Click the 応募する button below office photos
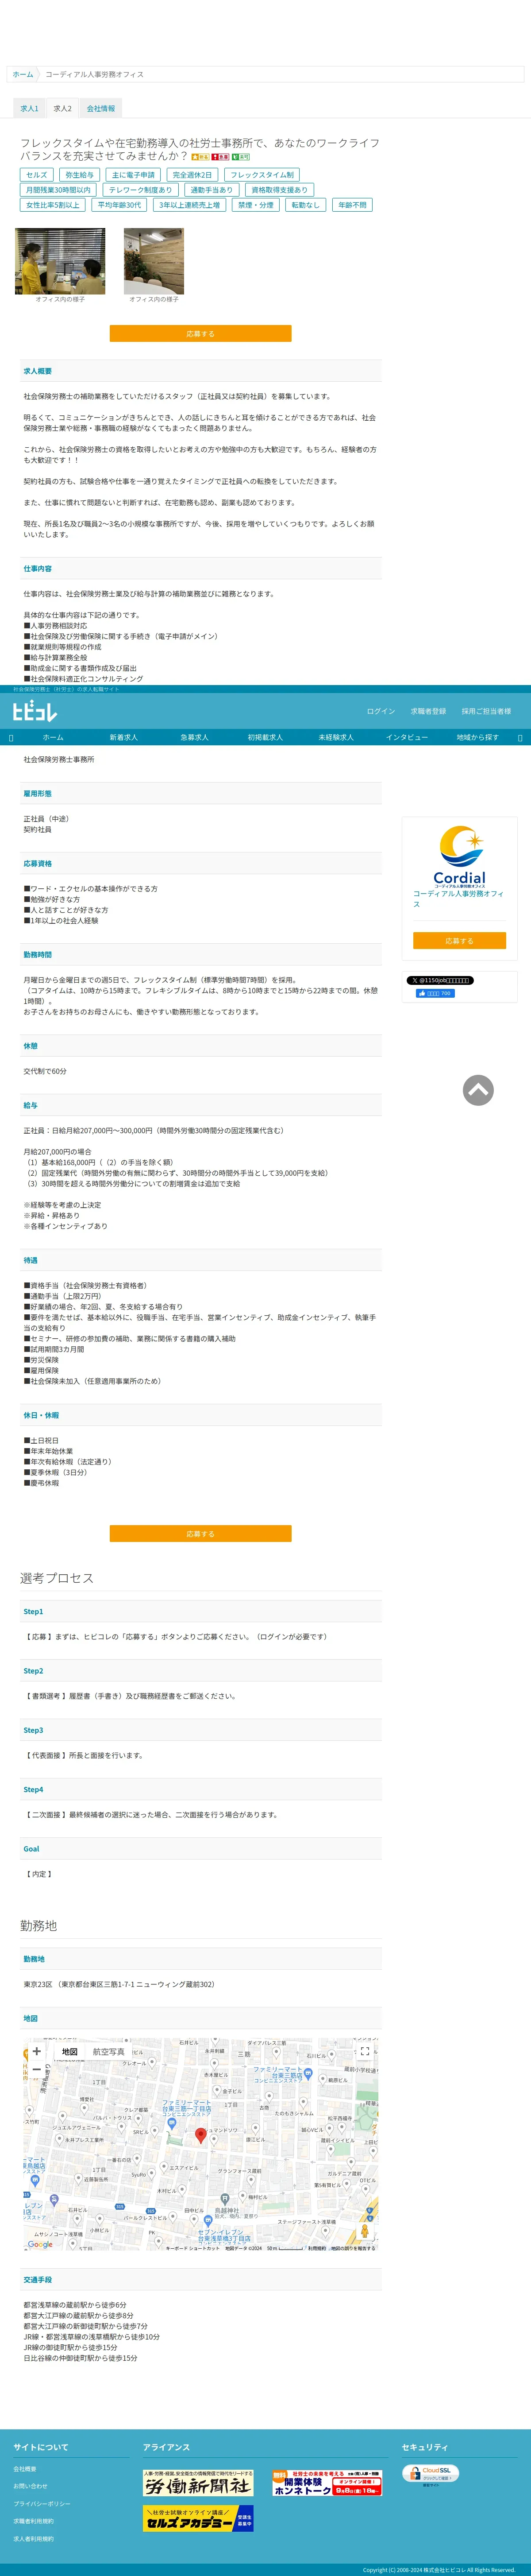This screenshot has width=531, height=2576. (x=200, y=333)
